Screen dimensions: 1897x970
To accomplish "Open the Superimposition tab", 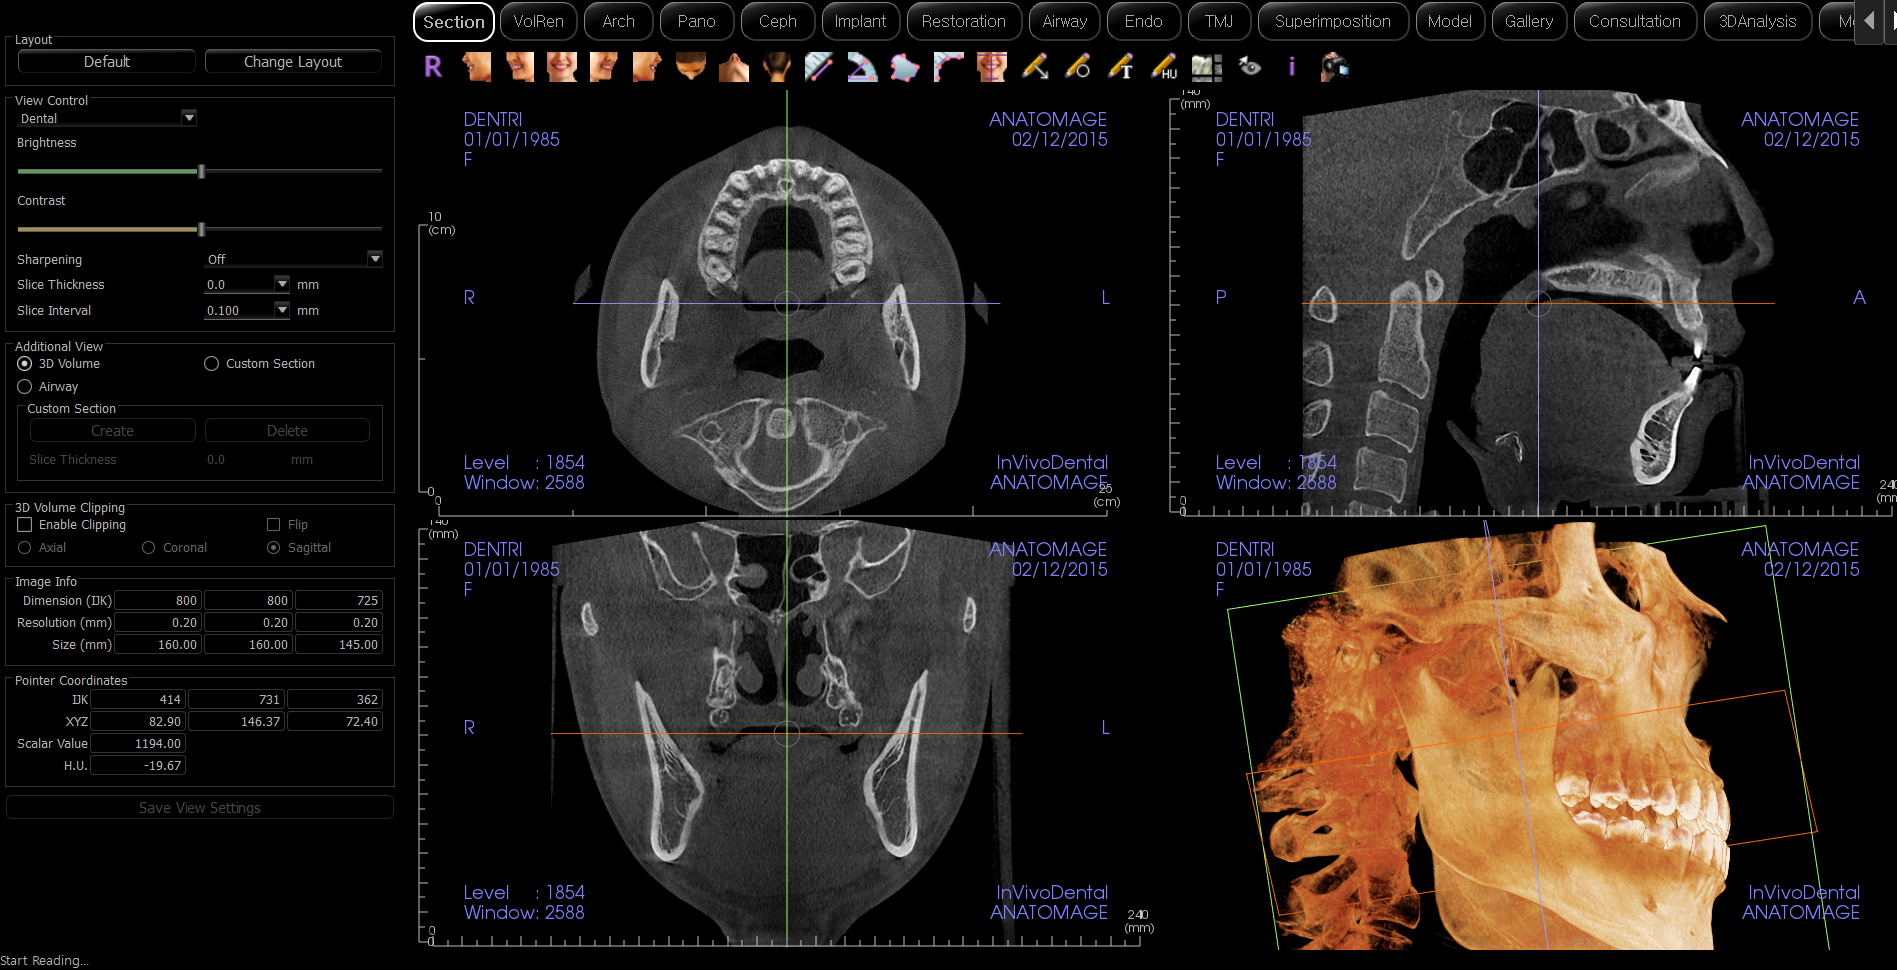I will point(1332,21).
